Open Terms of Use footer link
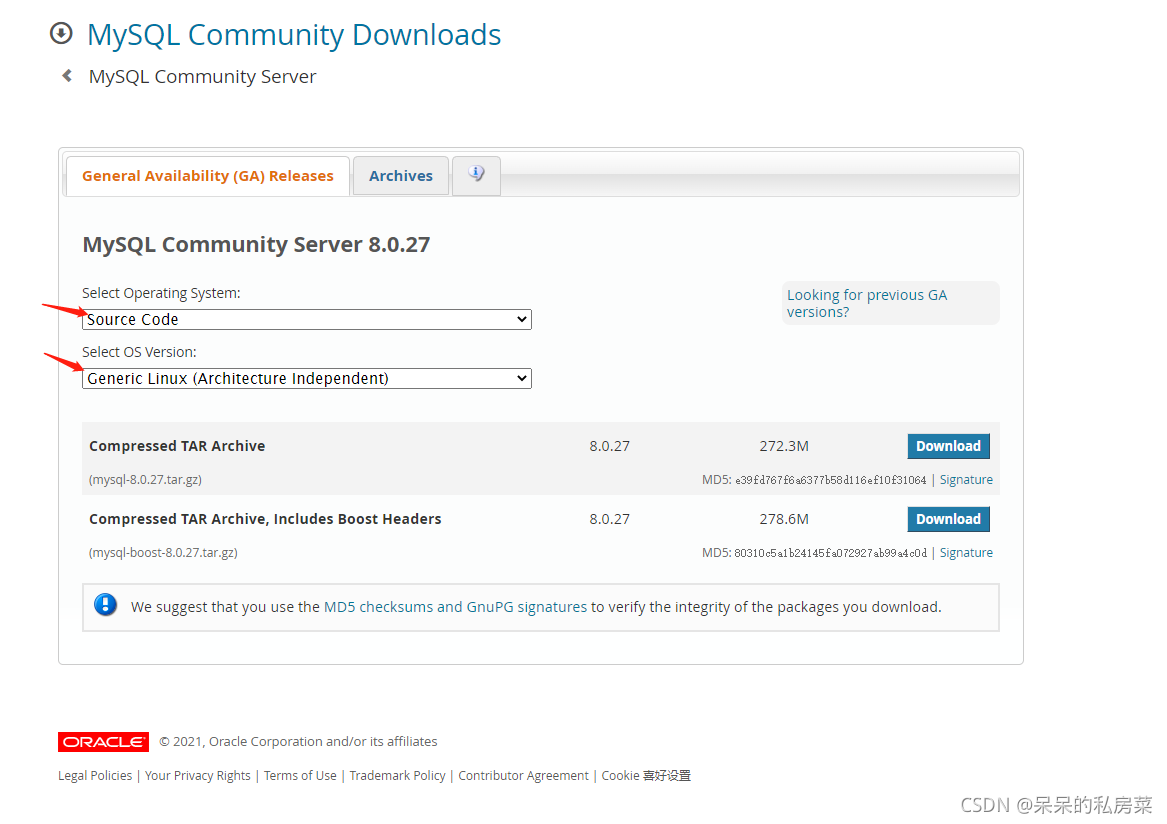This screenshot has height=824, width=1167. [300, 776]
